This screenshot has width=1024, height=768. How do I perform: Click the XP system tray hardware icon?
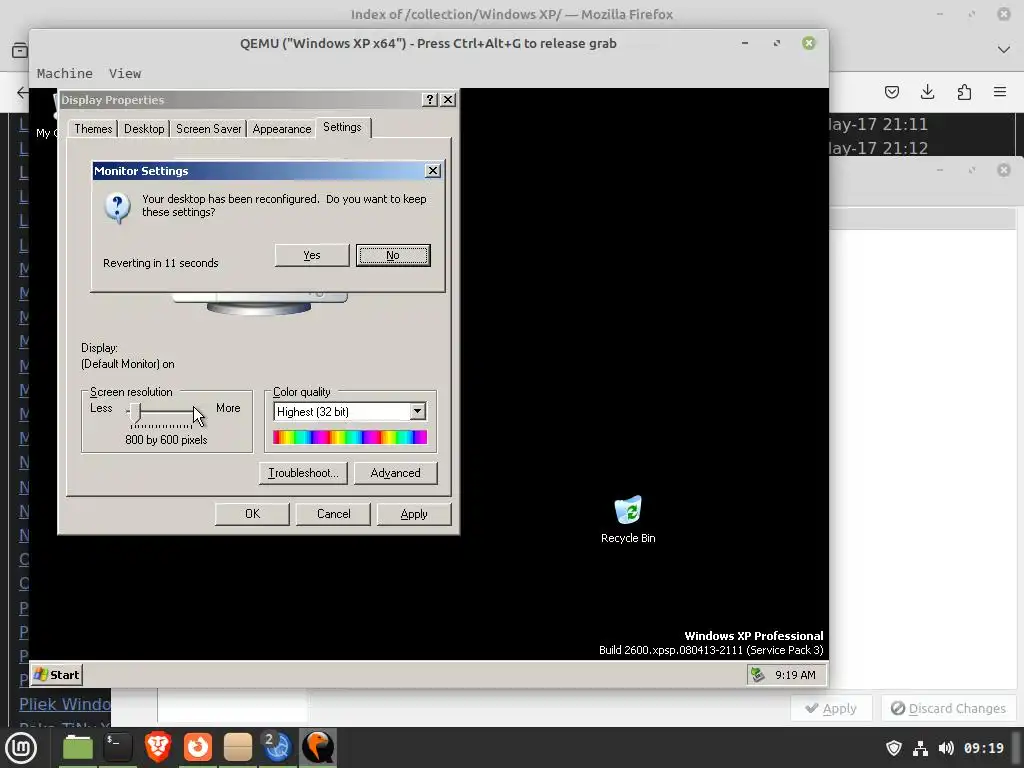(x=758, y=675)
